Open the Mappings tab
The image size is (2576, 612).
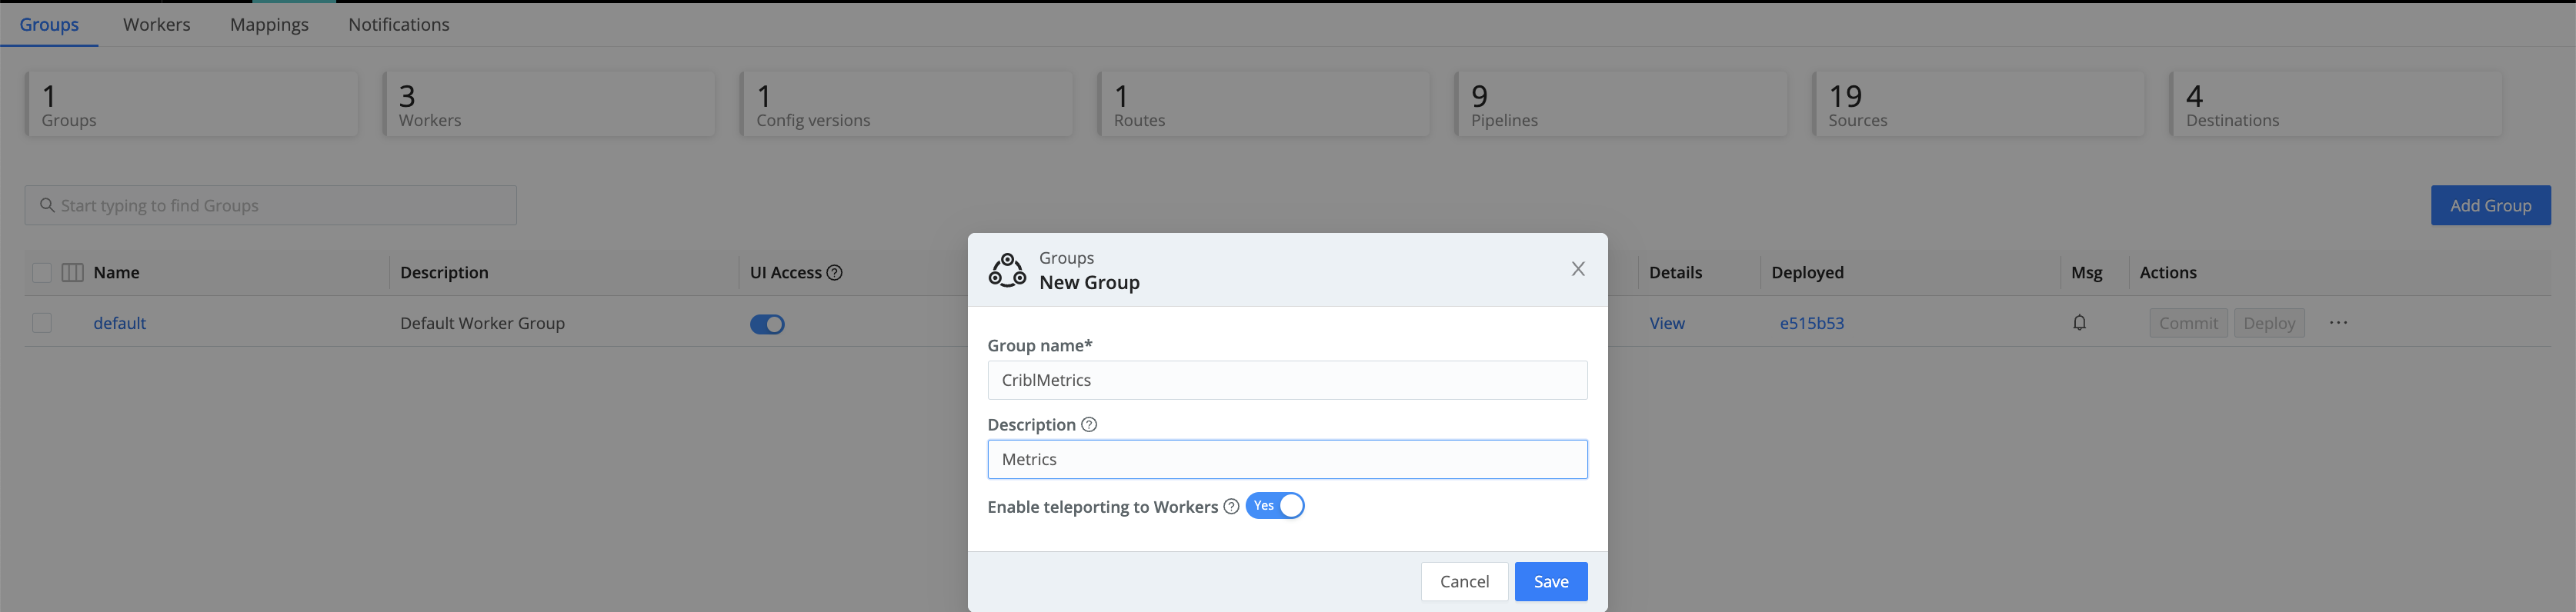(269, 24)
